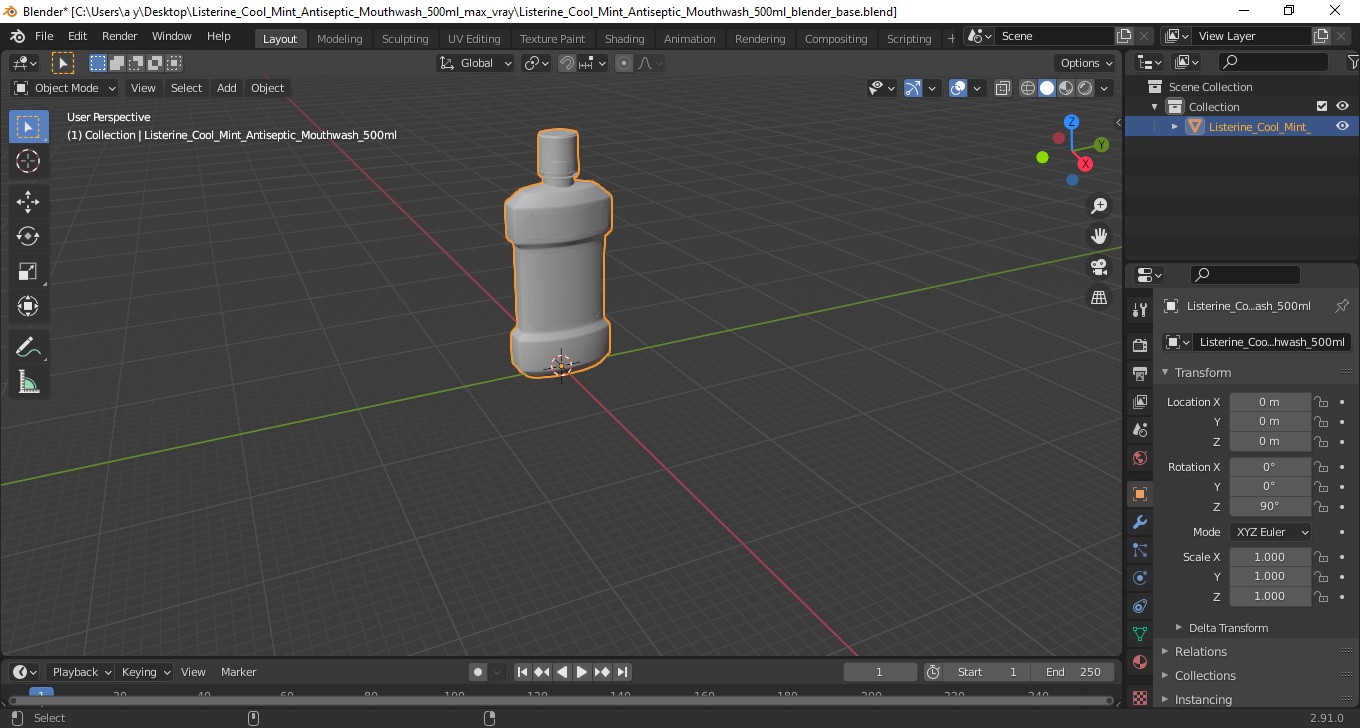Activate the 3D Cursor tool
1360x728 pixels.
[x=28, y=161]
